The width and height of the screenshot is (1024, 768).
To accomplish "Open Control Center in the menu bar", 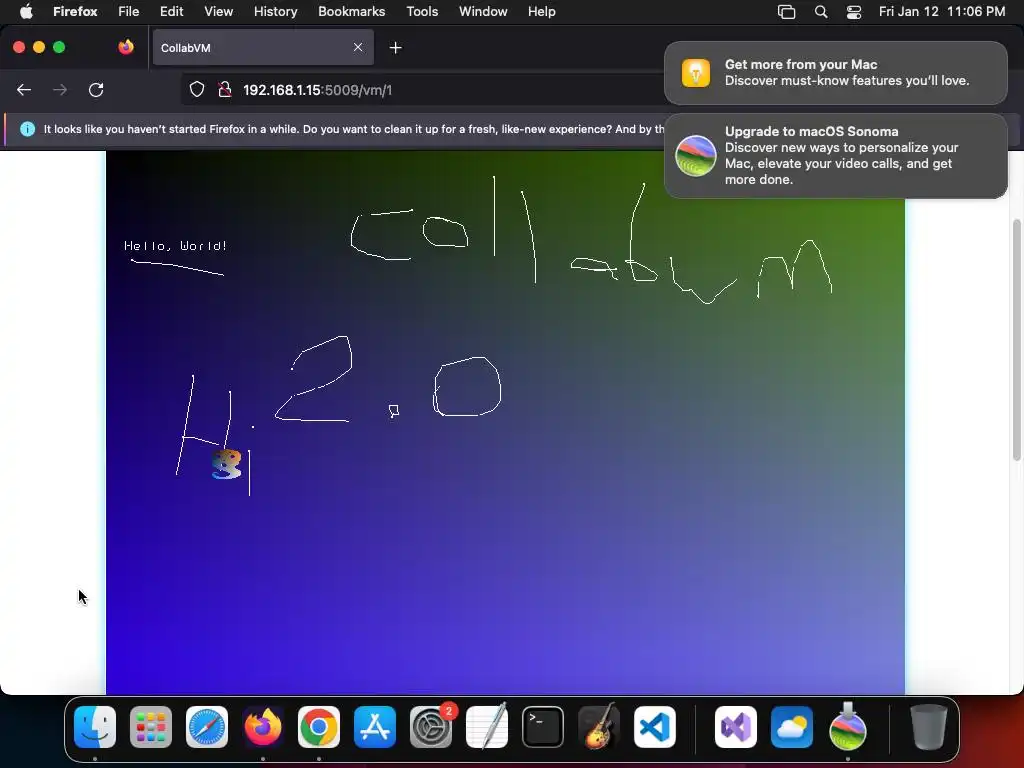I will click(854, 12).
